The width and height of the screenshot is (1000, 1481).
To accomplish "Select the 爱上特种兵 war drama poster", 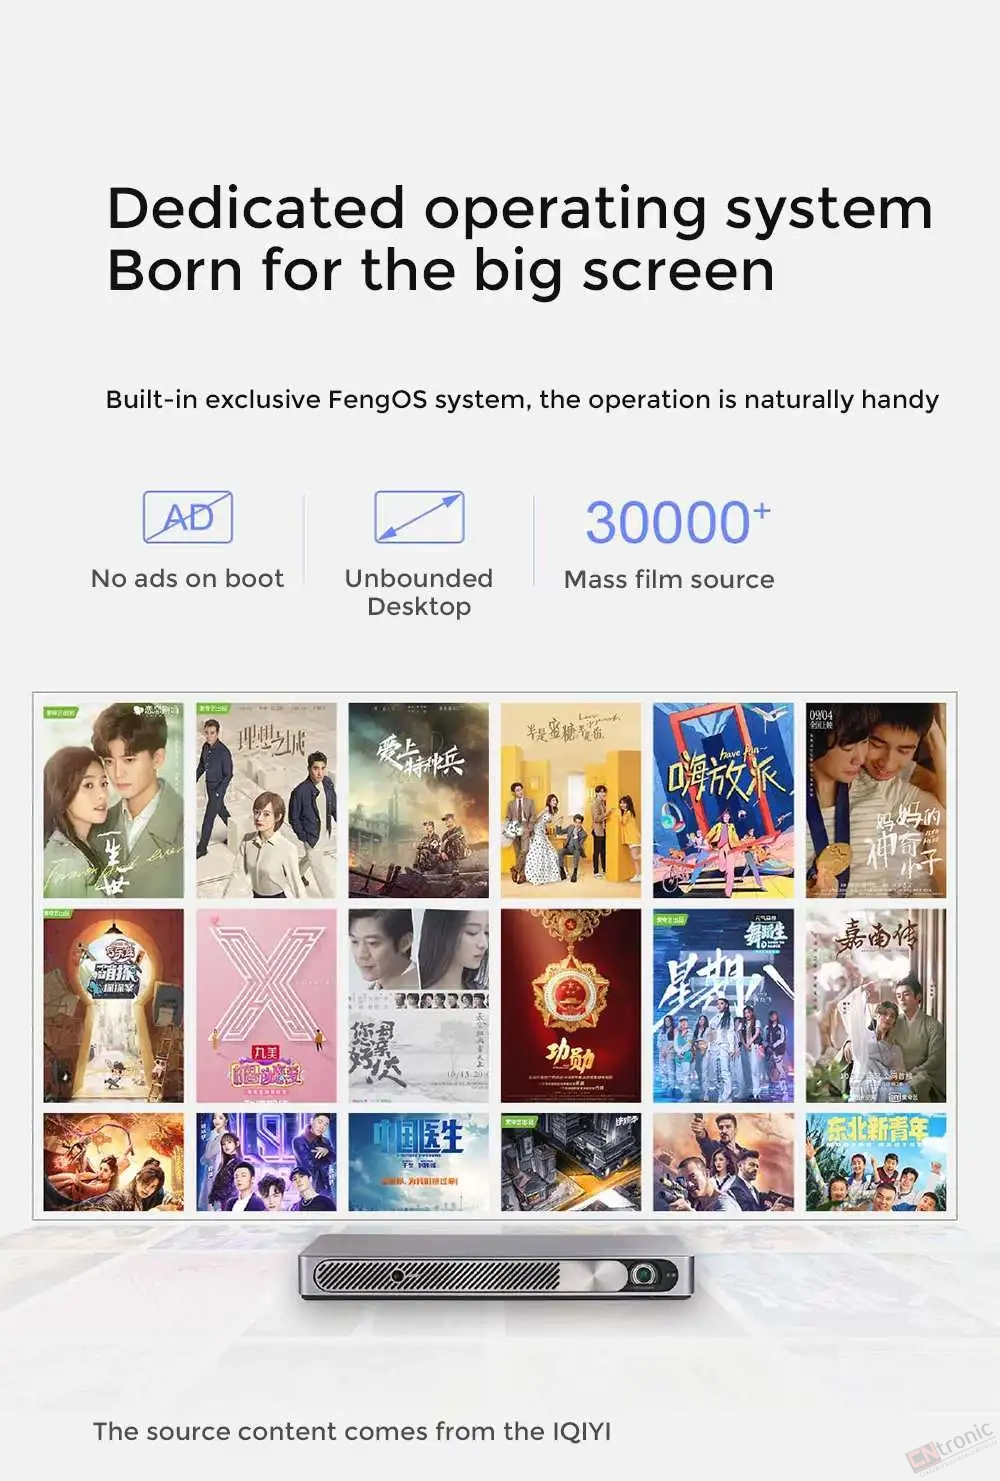I will pyautogui.click(x=418, y=800).
